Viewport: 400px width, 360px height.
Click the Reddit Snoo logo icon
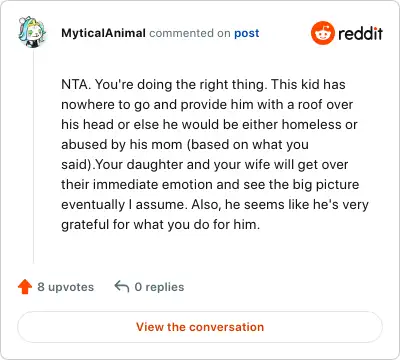(322, 33)
